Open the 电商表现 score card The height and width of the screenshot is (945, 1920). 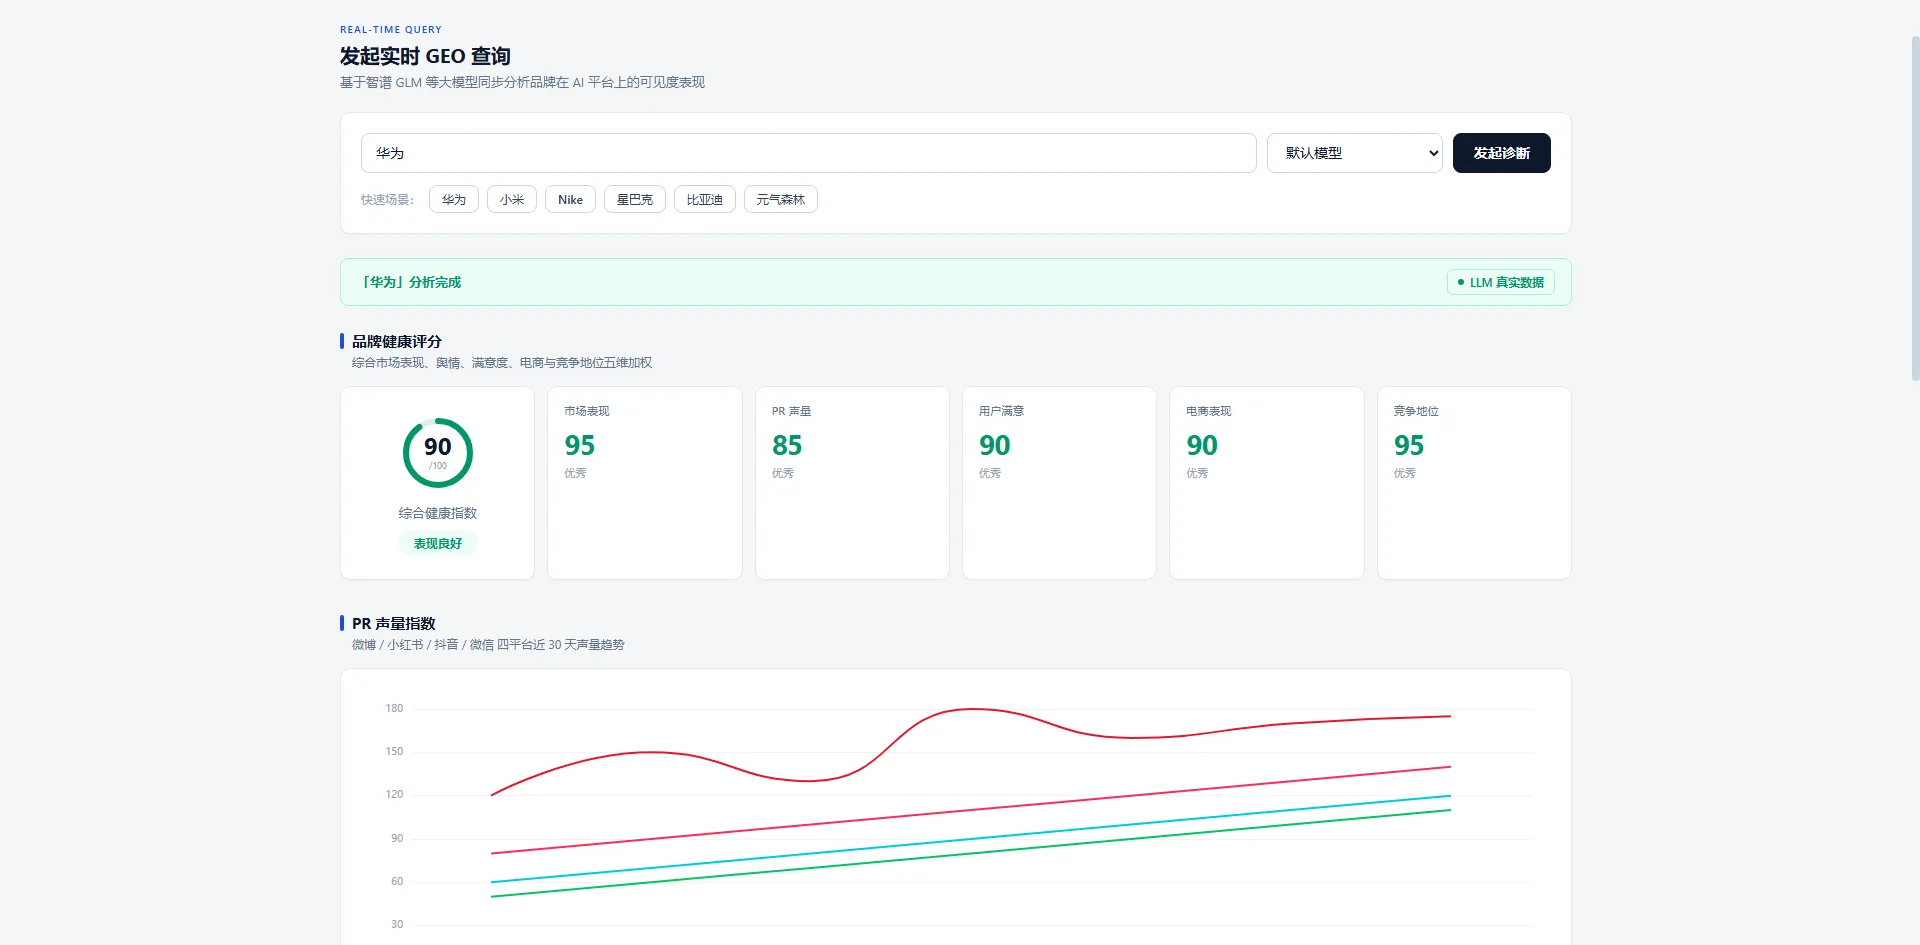click(1267, 483)
